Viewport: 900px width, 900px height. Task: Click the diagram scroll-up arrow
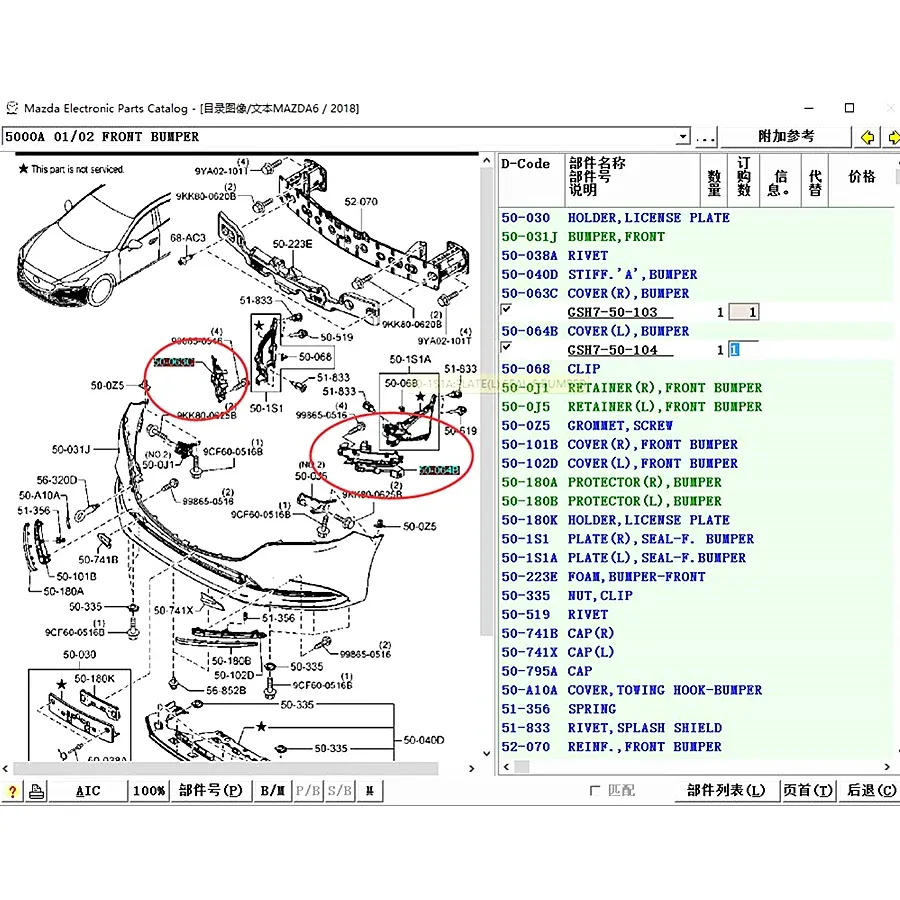point(489,160)
